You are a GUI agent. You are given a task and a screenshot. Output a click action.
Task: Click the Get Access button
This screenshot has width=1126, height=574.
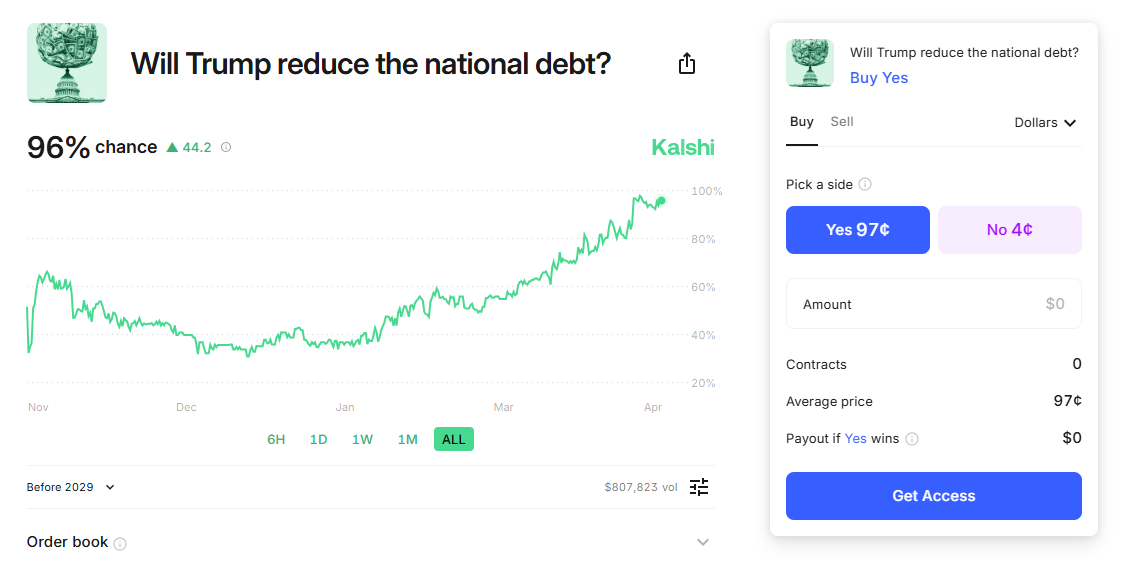(x=934, y=496)
